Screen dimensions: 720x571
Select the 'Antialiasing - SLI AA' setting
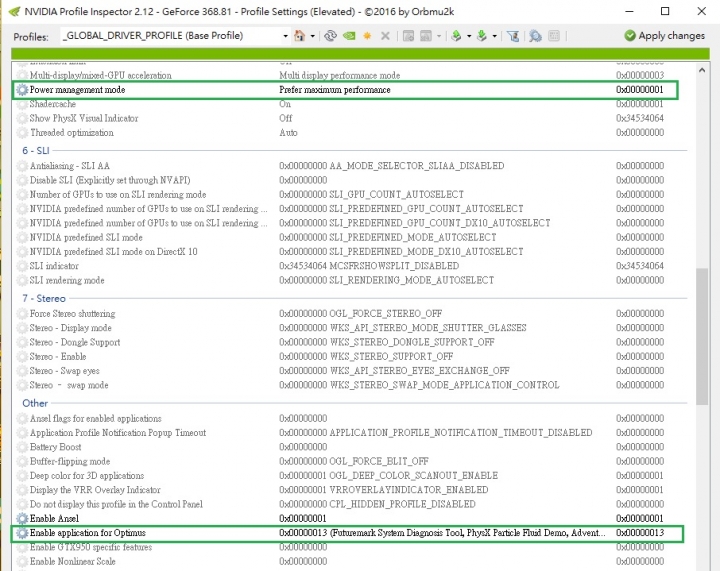(x=69, y=166)
